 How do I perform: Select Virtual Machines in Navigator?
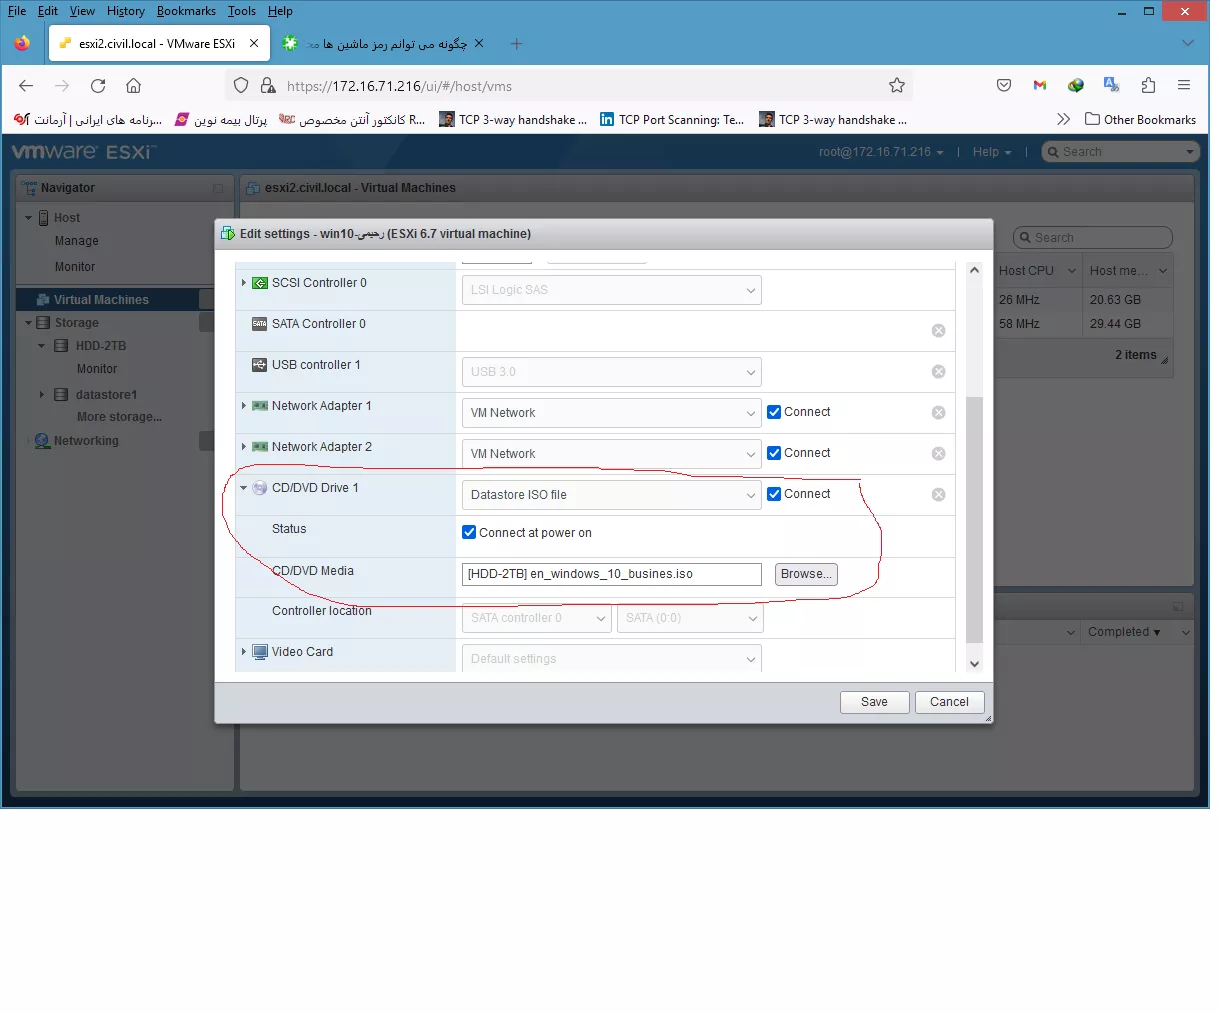point(101,300)
